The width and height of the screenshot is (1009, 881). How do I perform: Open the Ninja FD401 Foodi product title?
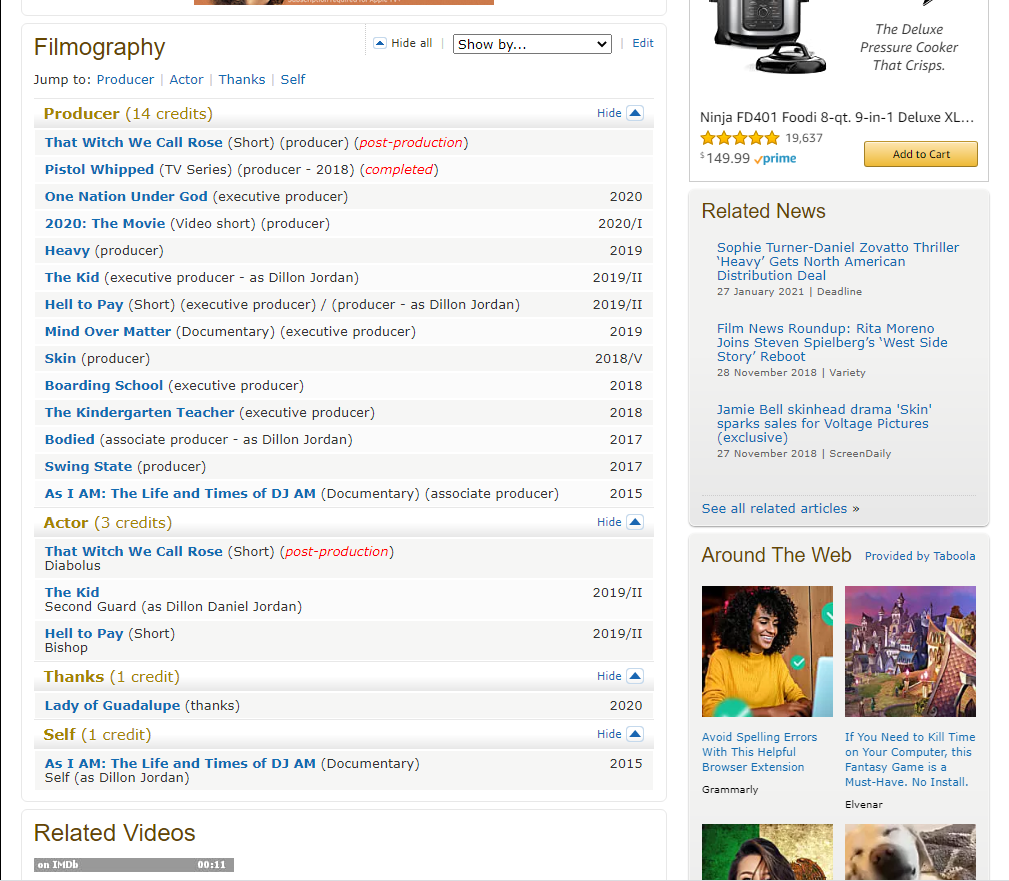point(837,117)
